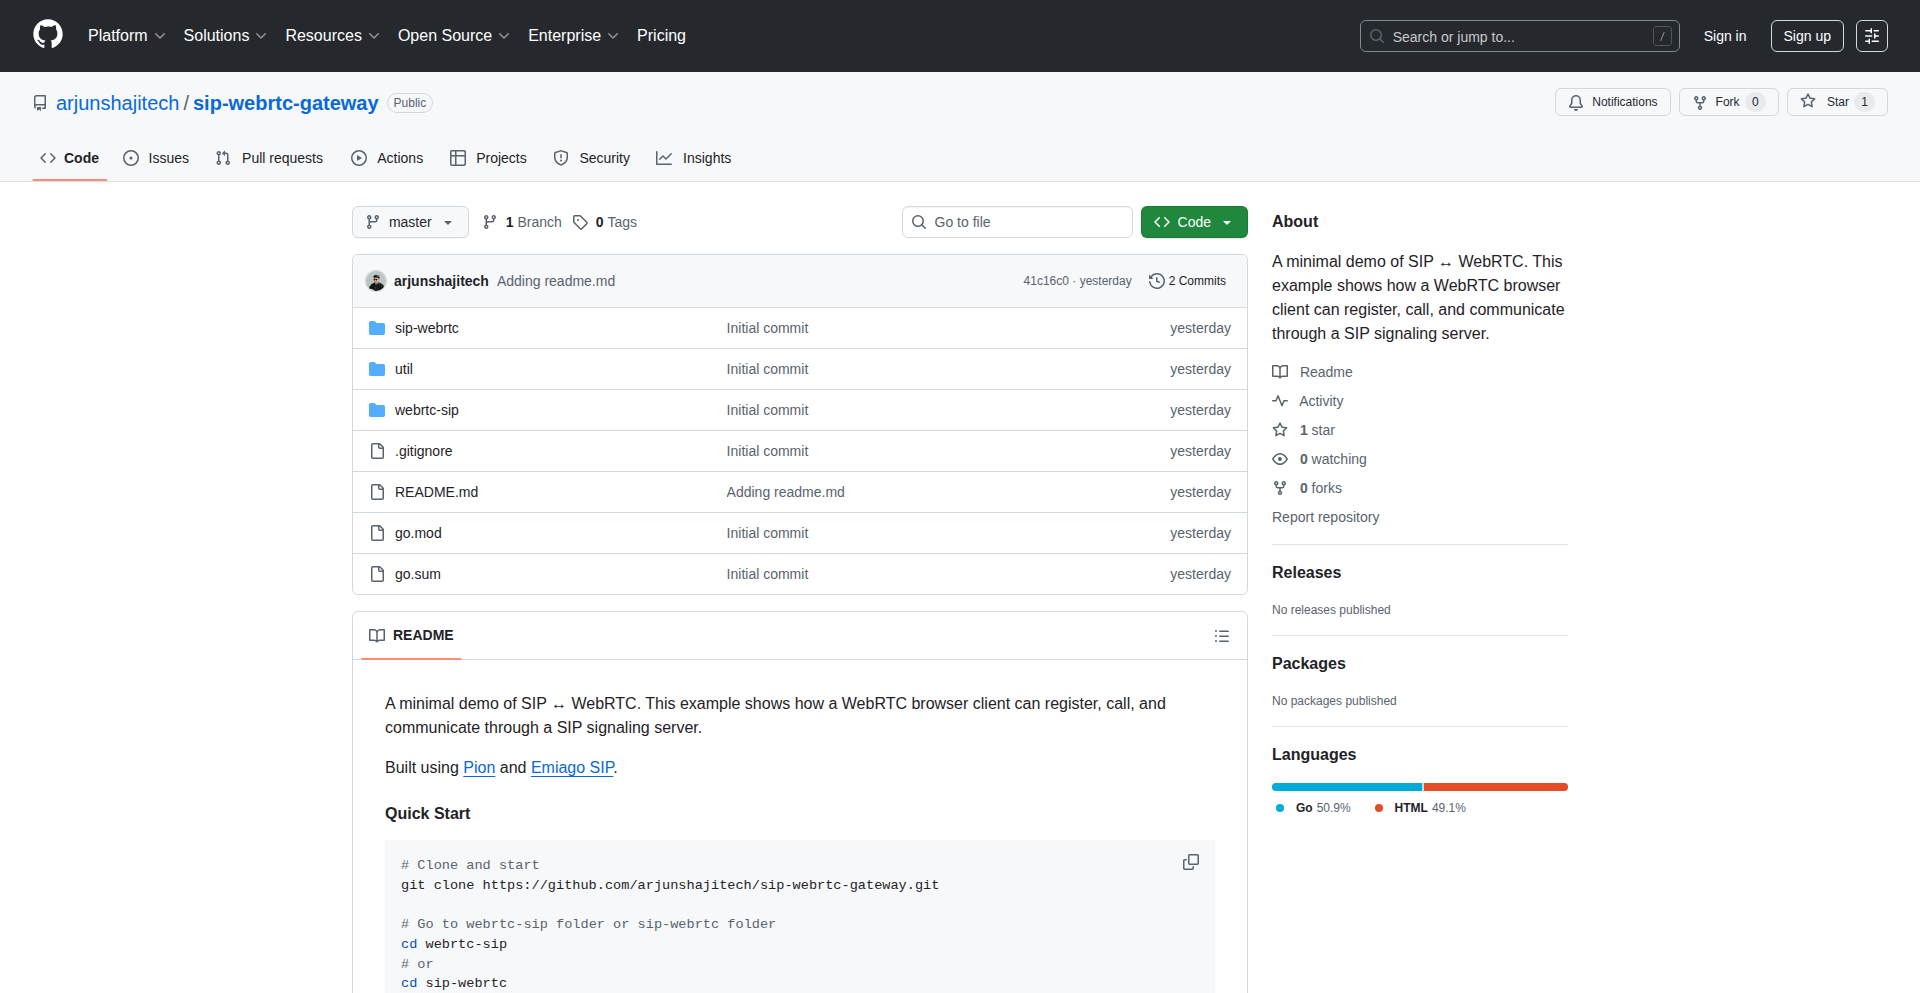Click the header settings icon beside Sign up
Screen dimensions: 1920x993
1871,36
